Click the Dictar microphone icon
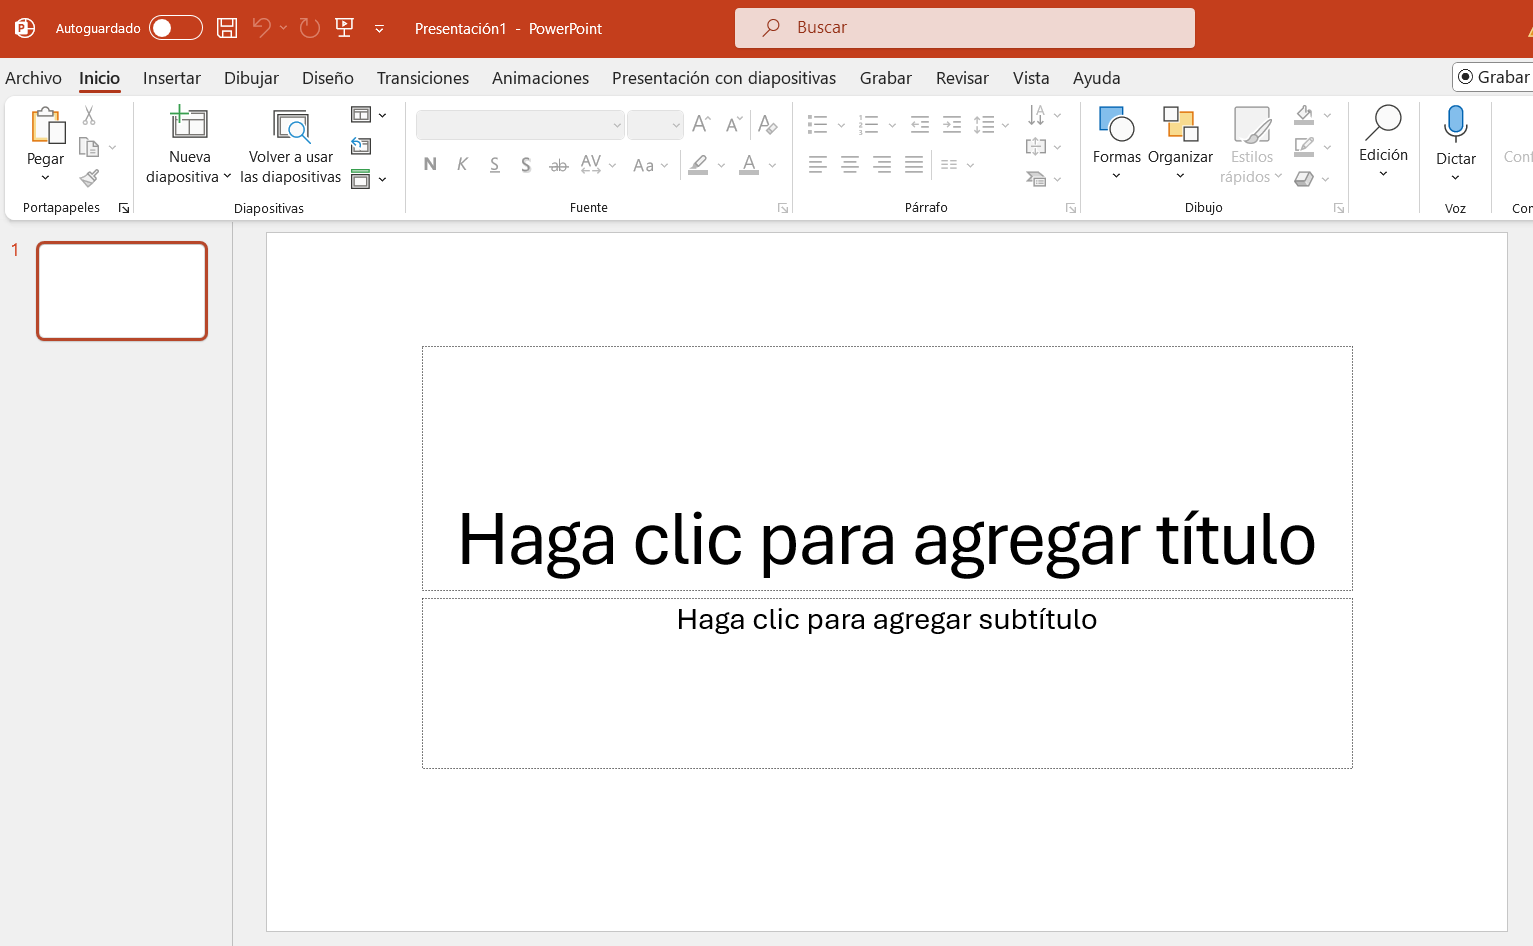 point(1456,124)
